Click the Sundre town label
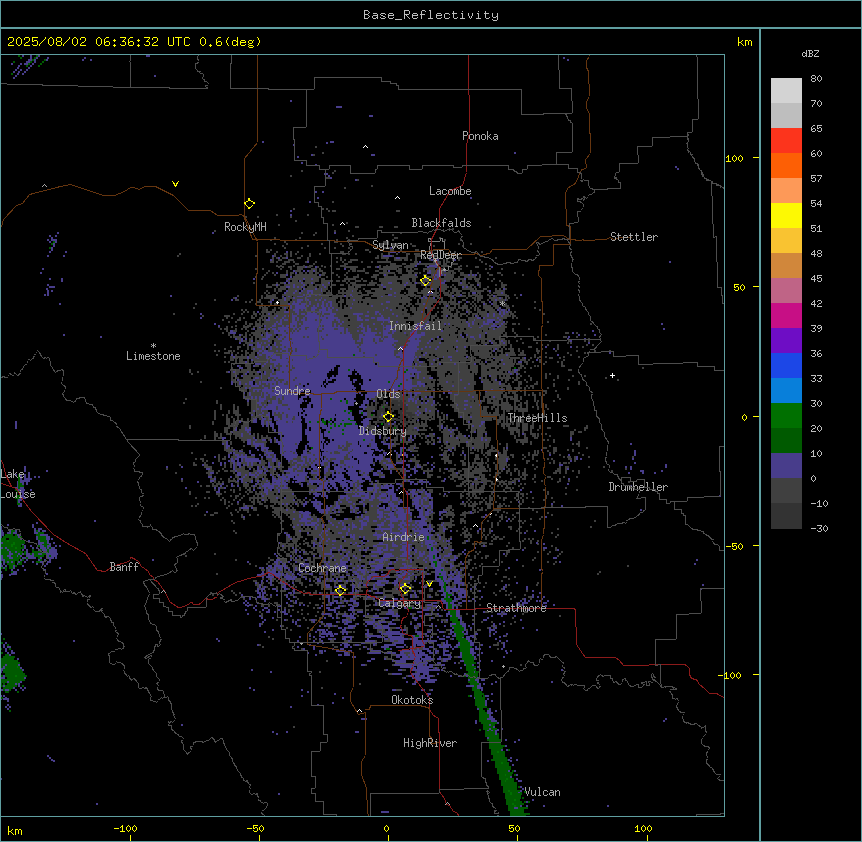862x842 pixels. [292, 391]
